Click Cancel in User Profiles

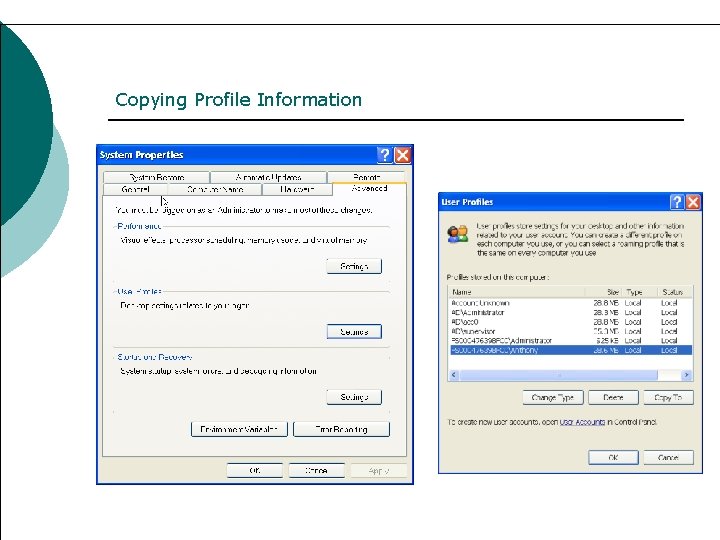click(668, 457)
